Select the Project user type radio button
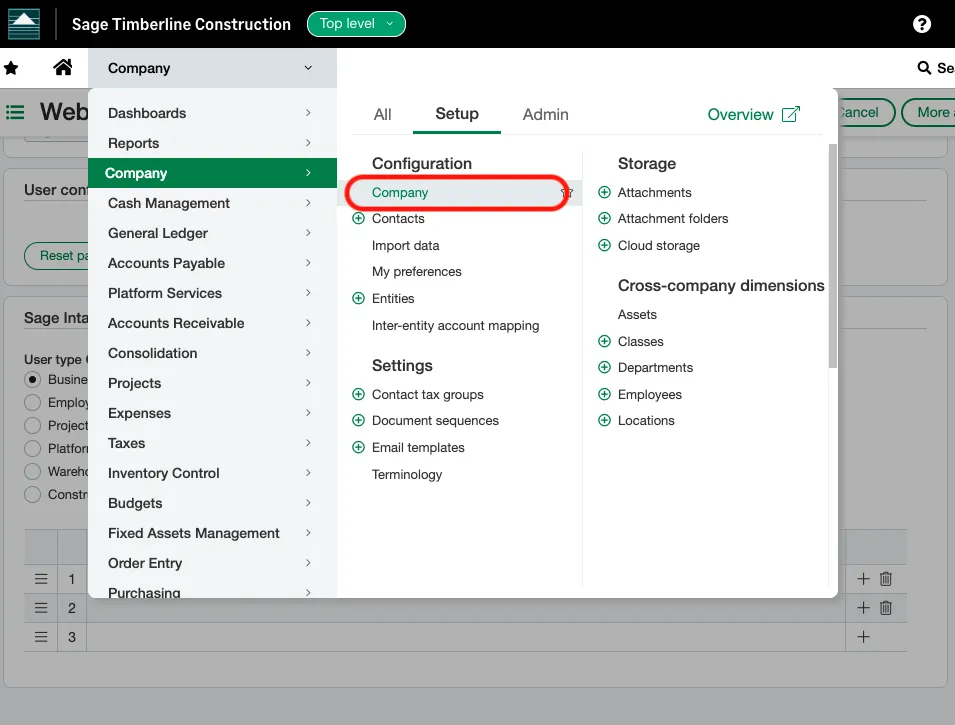Viewport: 955px width, 725px height. (x=32, y=425)
